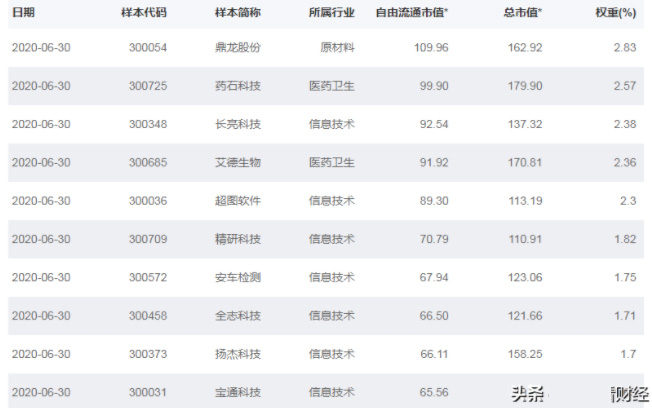The width and height of the screenshot is (652, 408).
Task: Click the 扬杰科技 stock name
Action: click(x=238, y=353)
